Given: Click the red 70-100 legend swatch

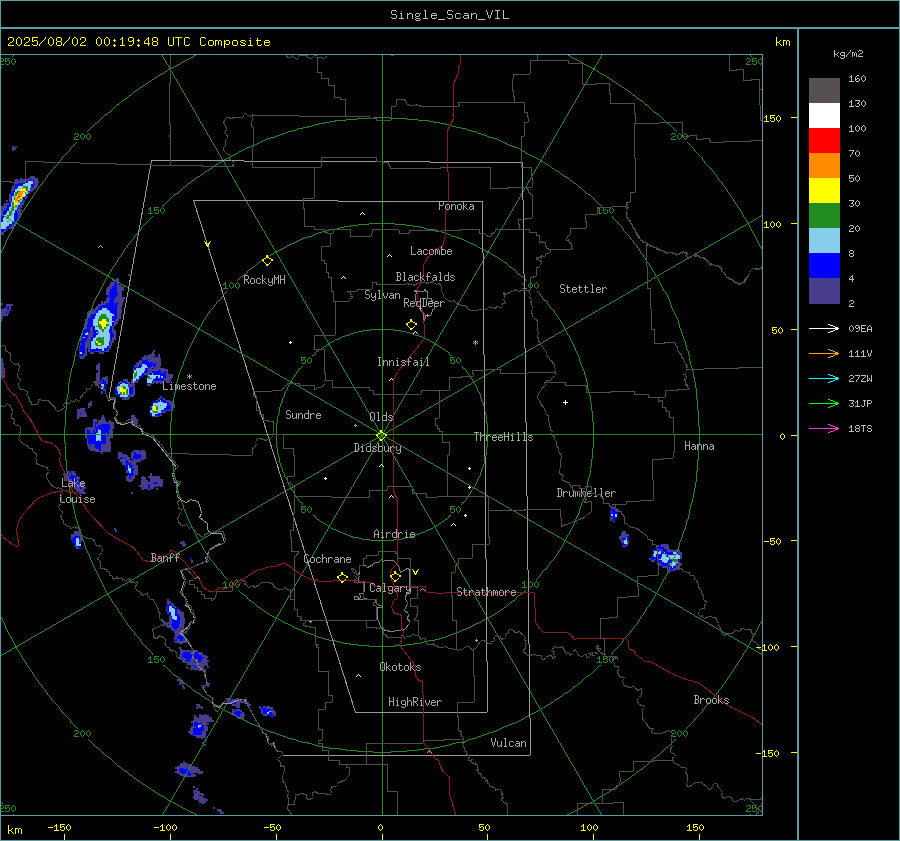Looking at the screenshot, I should tap(824, 141).
